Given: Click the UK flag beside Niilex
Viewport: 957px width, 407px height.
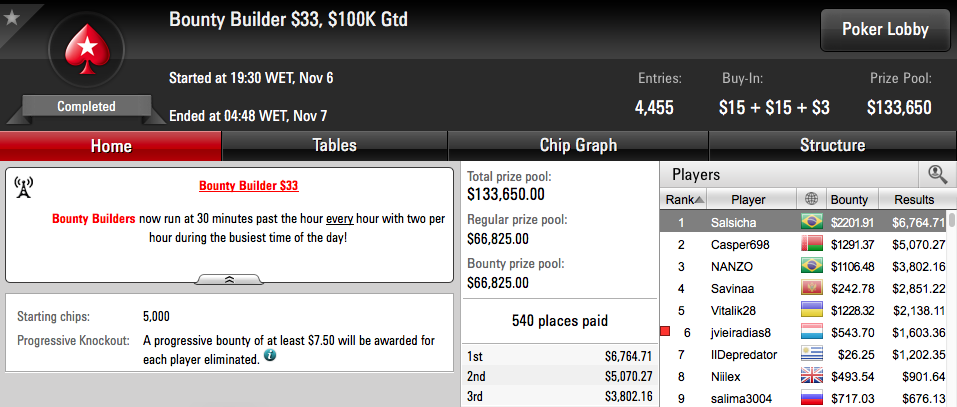Looking at the screenshot, I should pyautogui.click(x=812, y=376).
